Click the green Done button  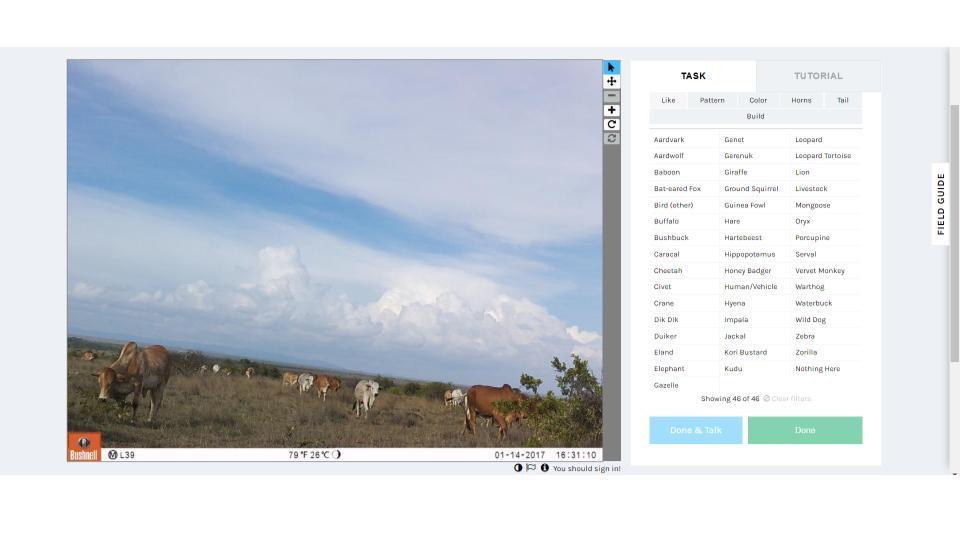tap(805, 430)
